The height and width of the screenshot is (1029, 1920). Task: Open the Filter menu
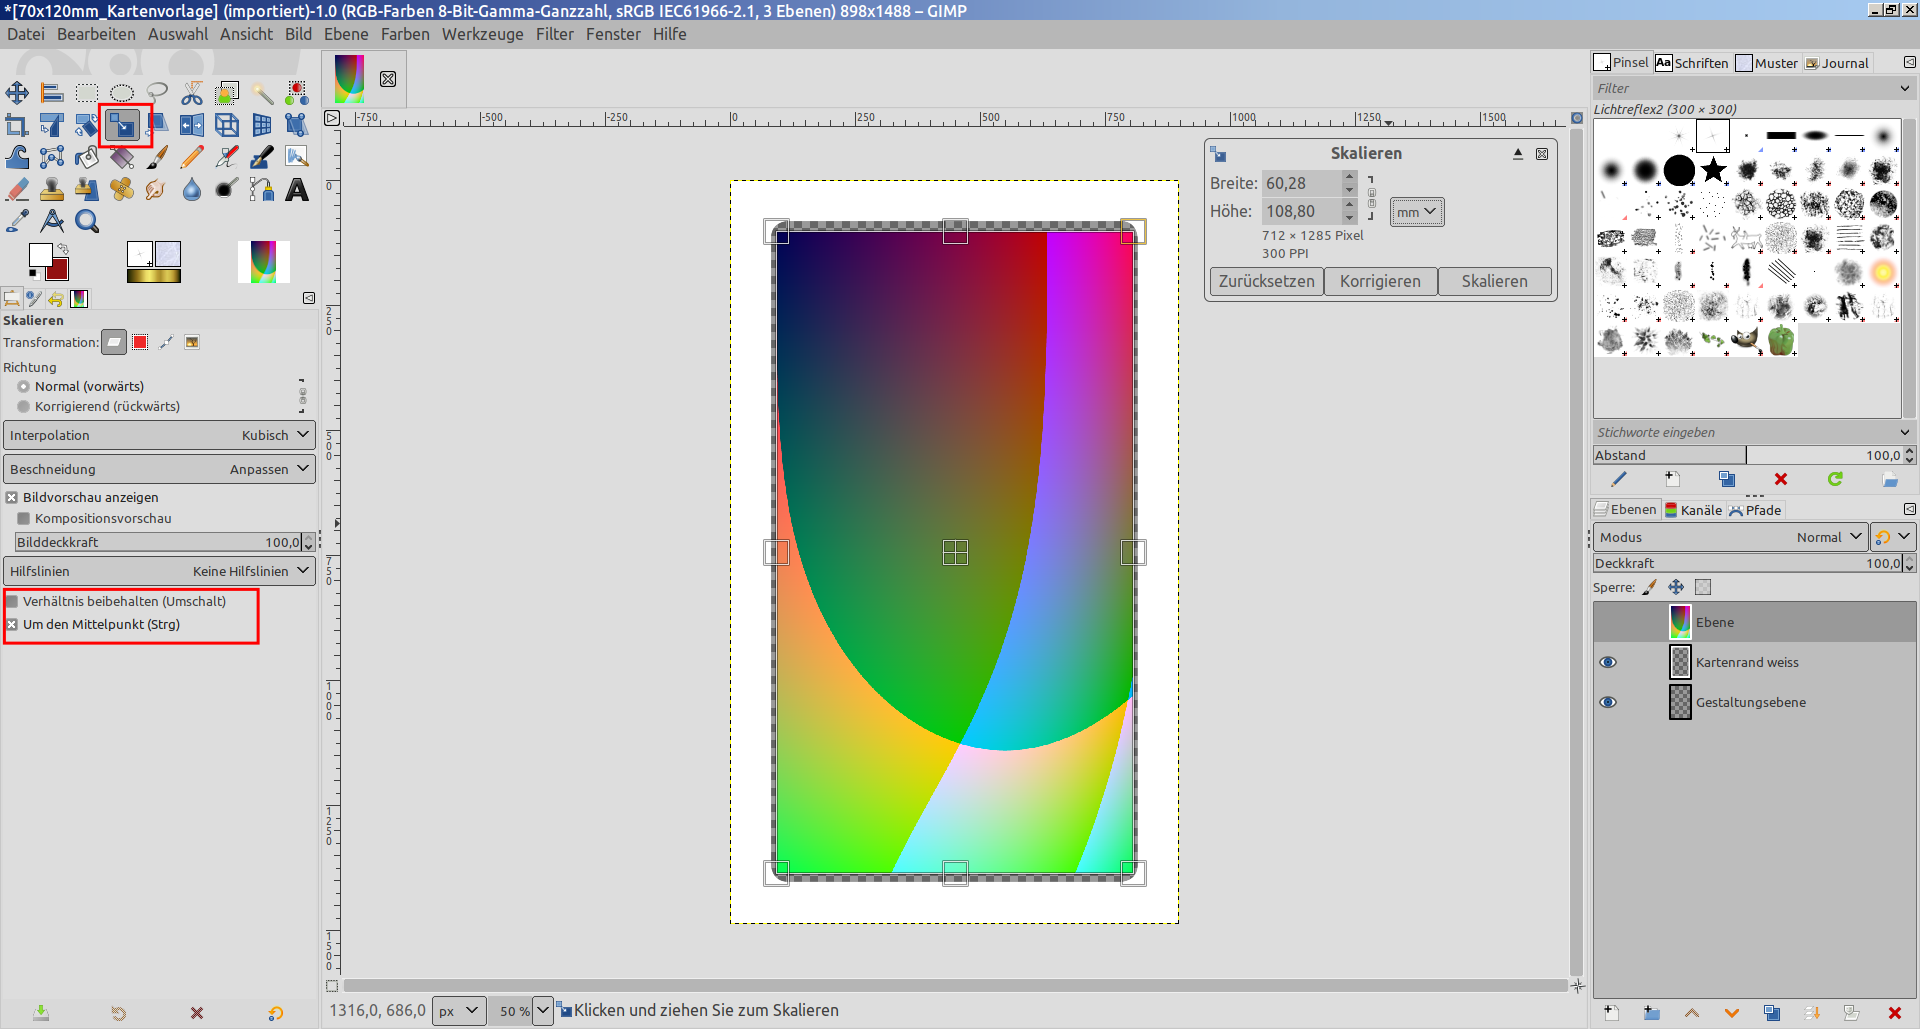point(554,34)
